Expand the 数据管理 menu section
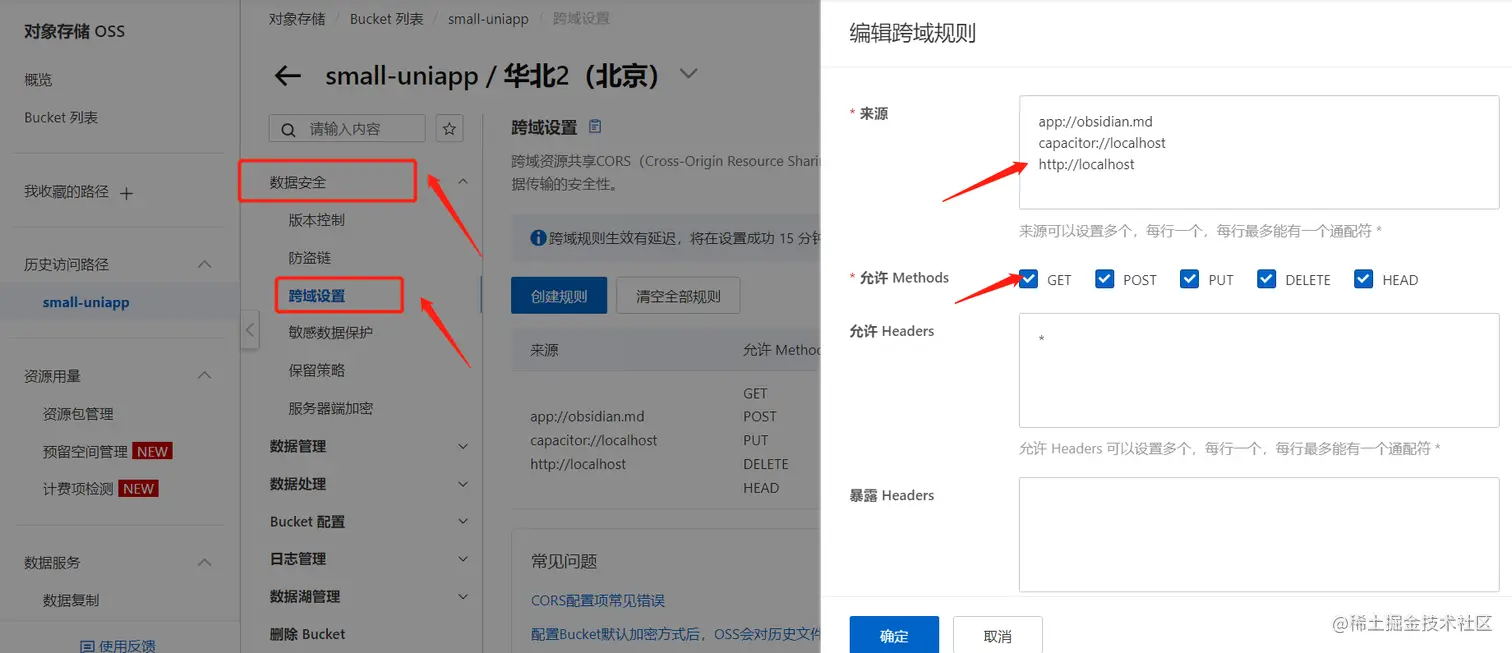Viewport: 1512px width, 653px height. tap(463, 446)
